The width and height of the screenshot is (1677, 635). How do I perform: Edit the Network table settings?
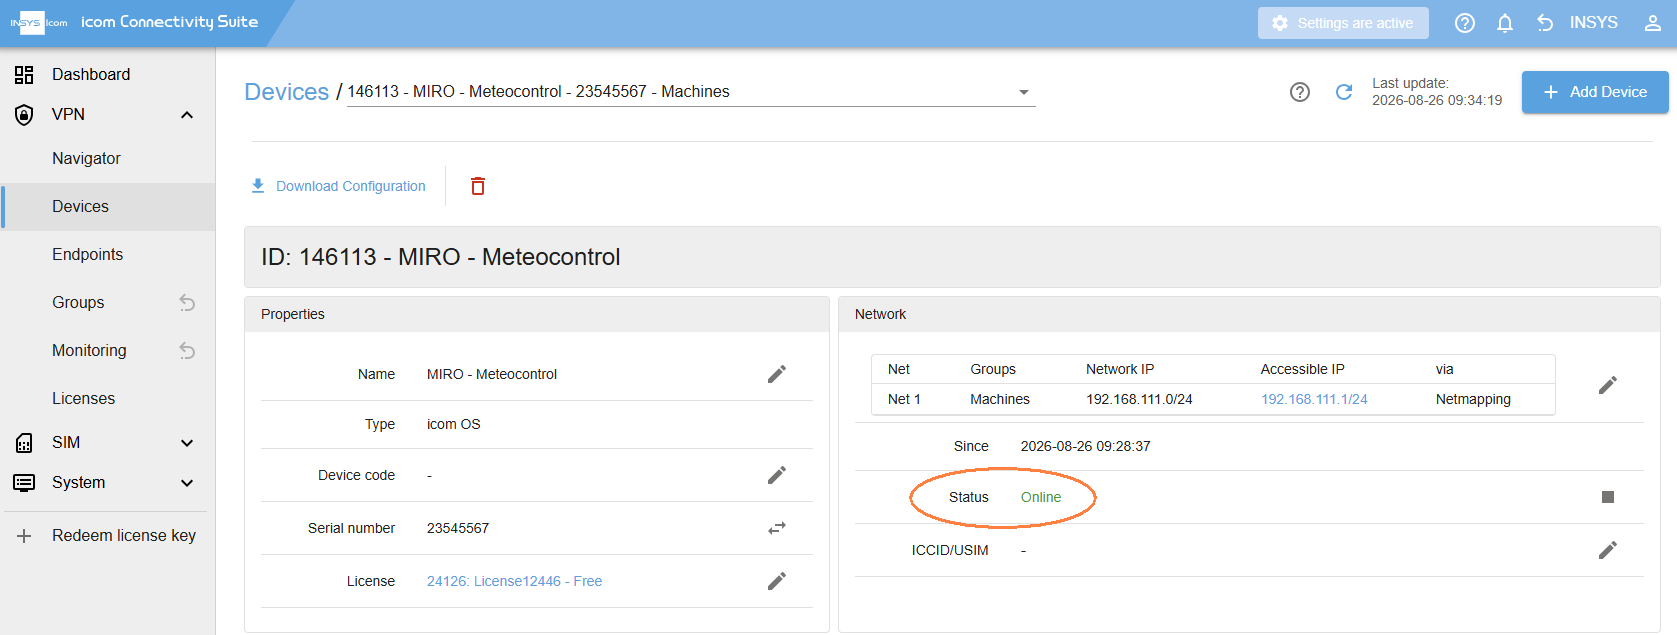click(1608, 385)
